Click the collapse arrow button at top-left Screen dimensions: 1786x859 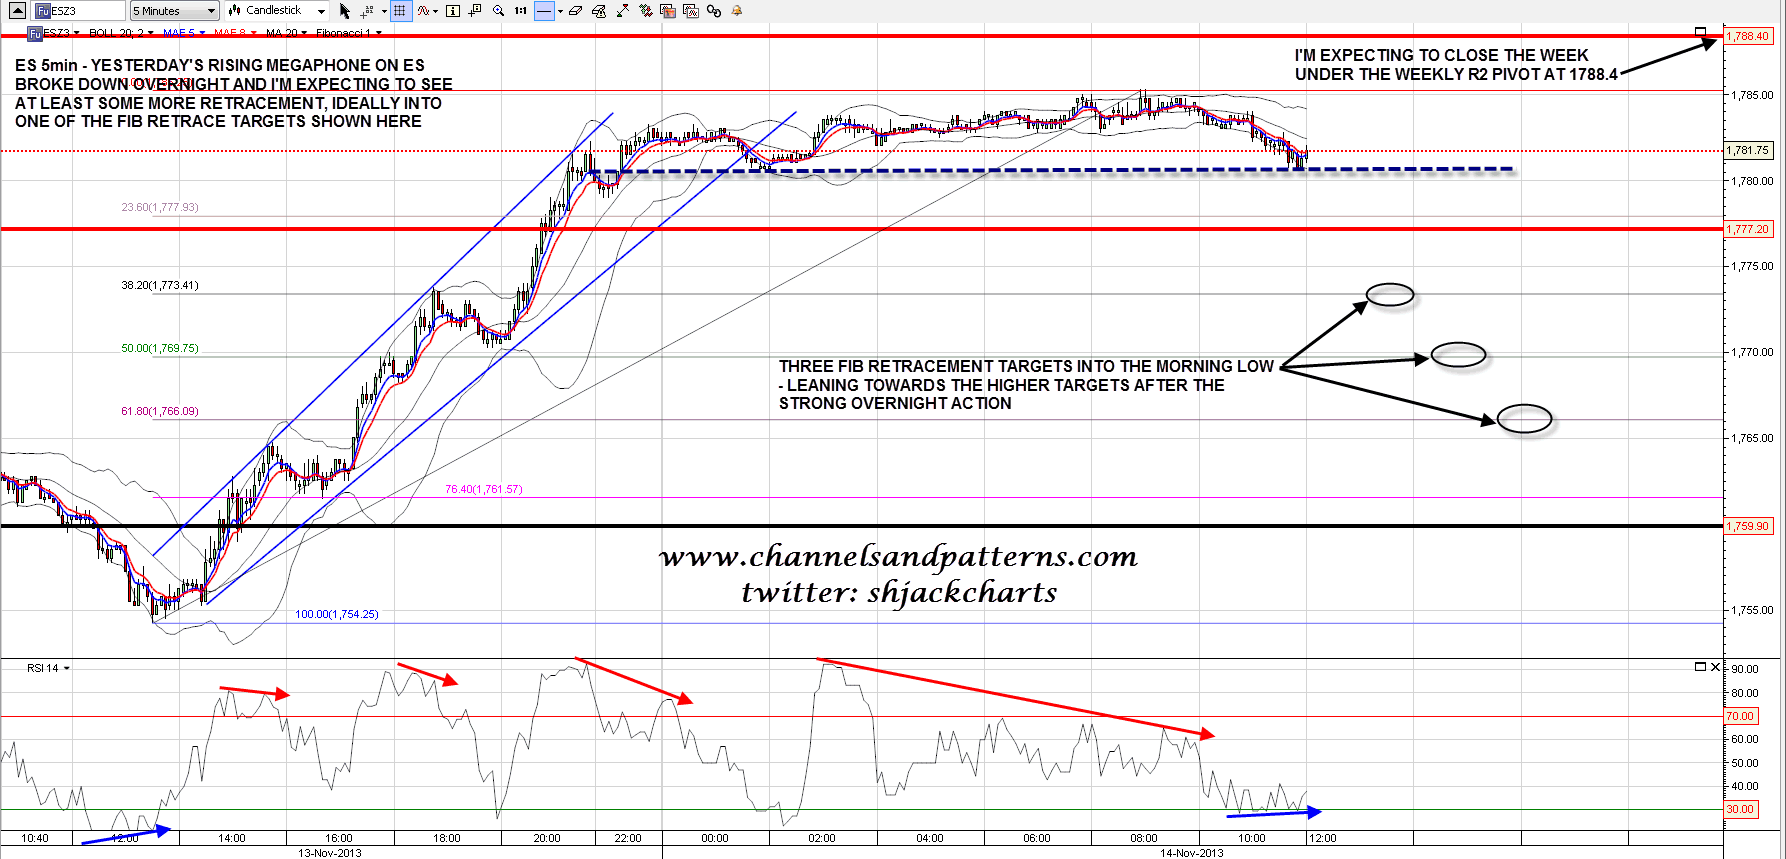coord(17,11)
